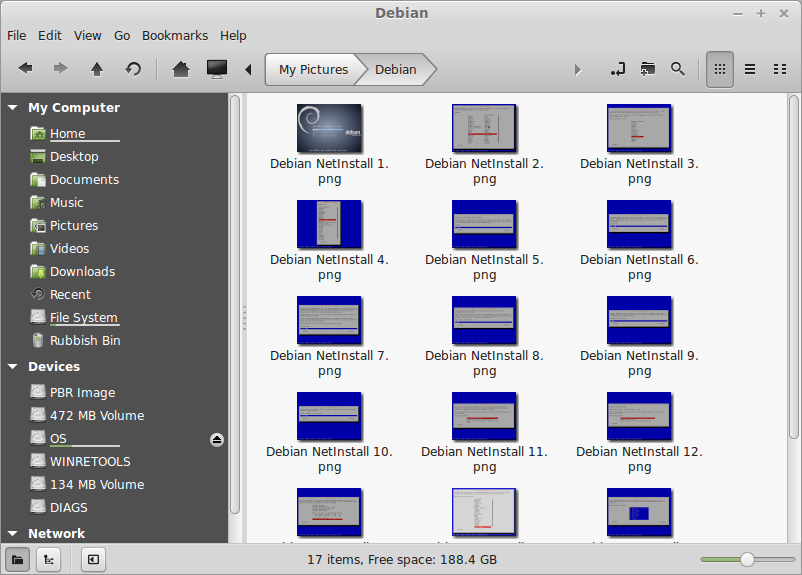Screen dimensions: 802x575
Task: Switch to icon view
Action: pos(720,69)
